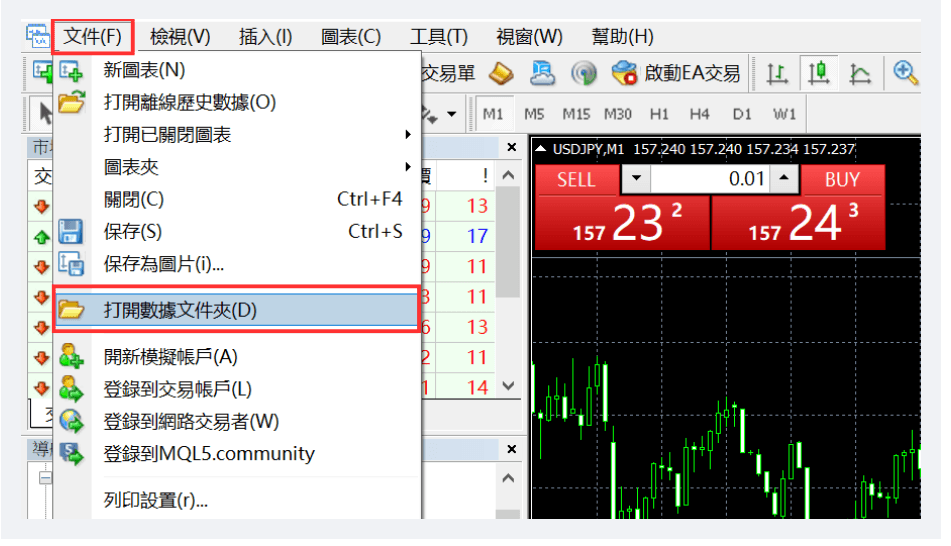Screen dimensions: 951x546
Task: Select the H4 timeframe
Action: (699, 114)
